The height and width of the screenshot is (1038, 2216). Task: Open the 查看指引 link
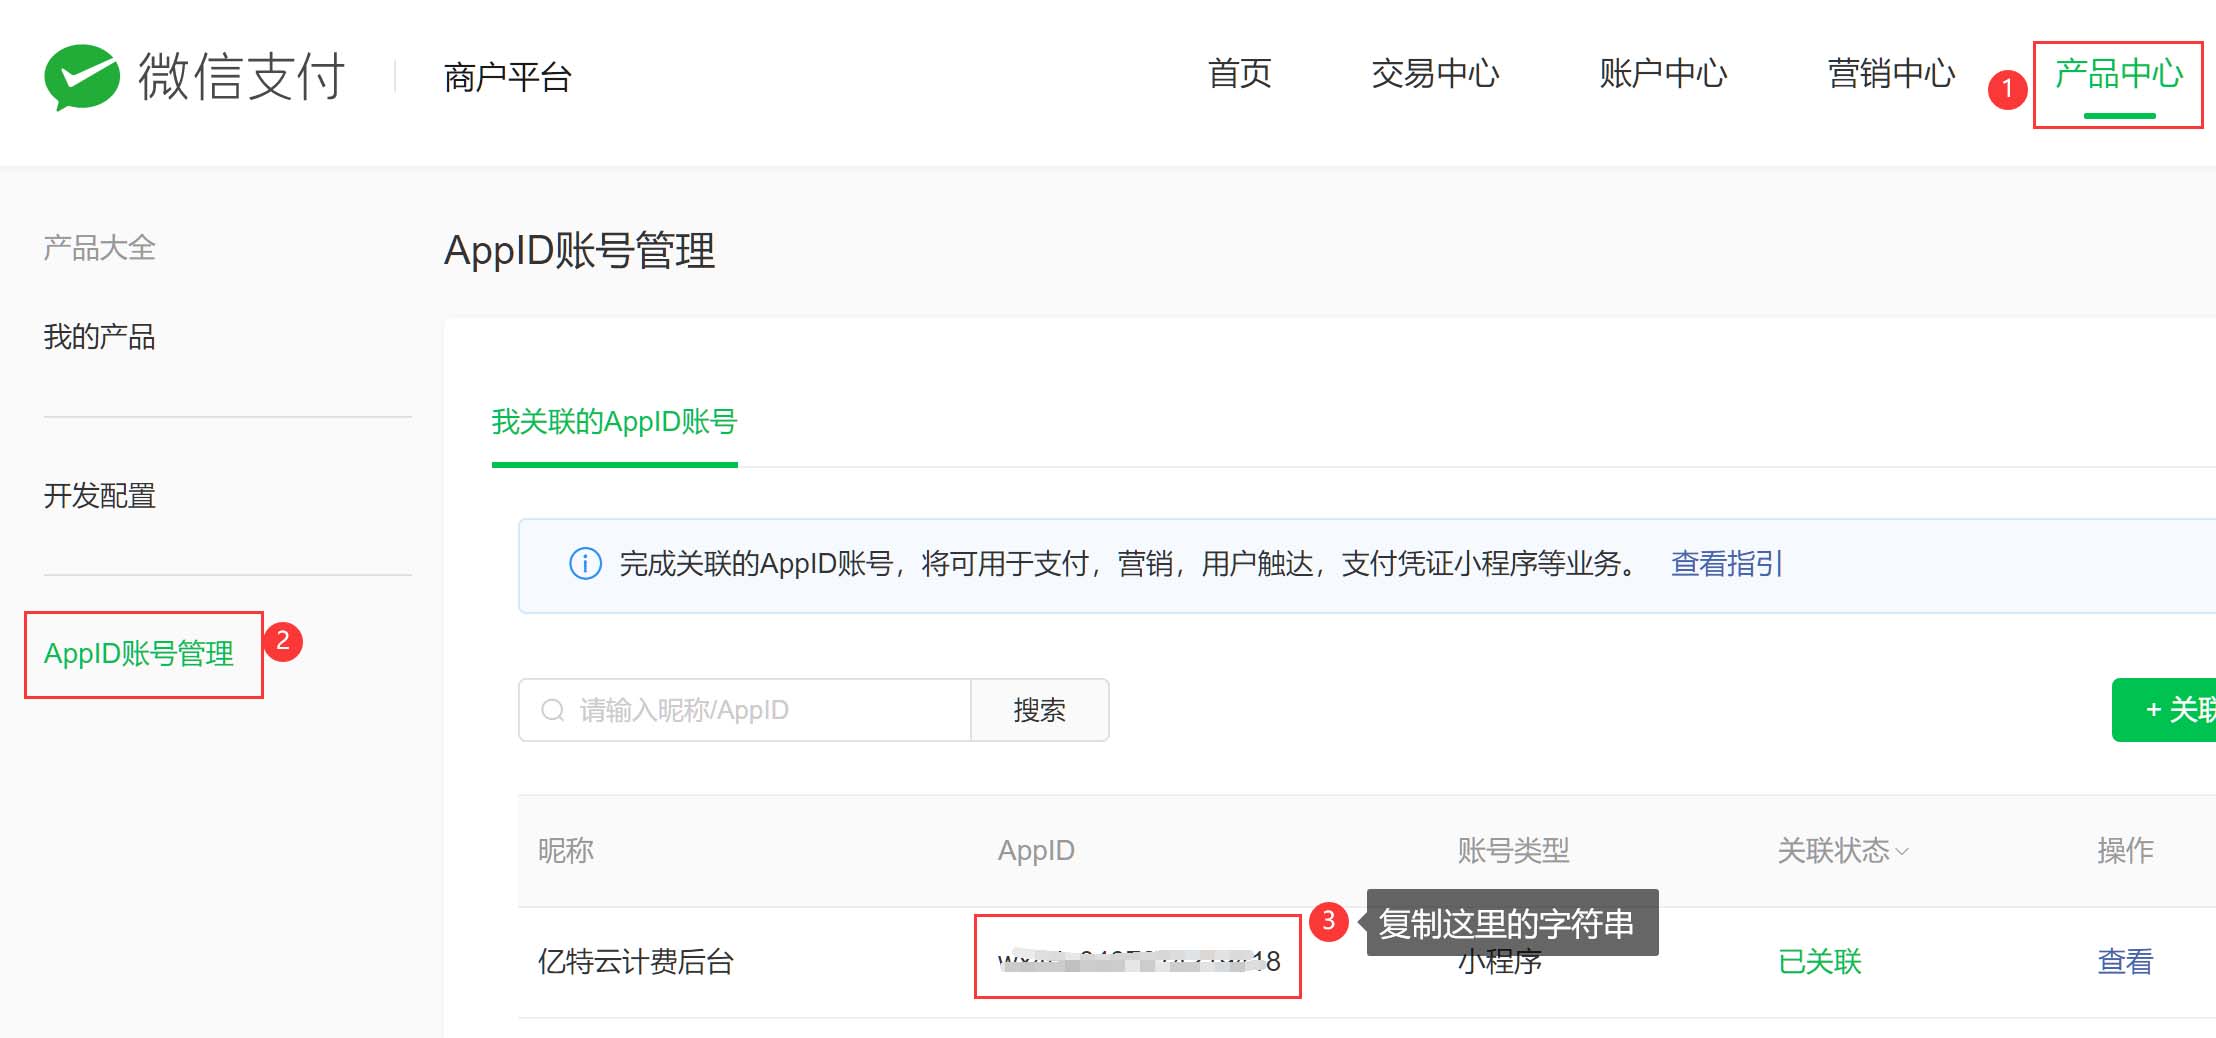1726,564
